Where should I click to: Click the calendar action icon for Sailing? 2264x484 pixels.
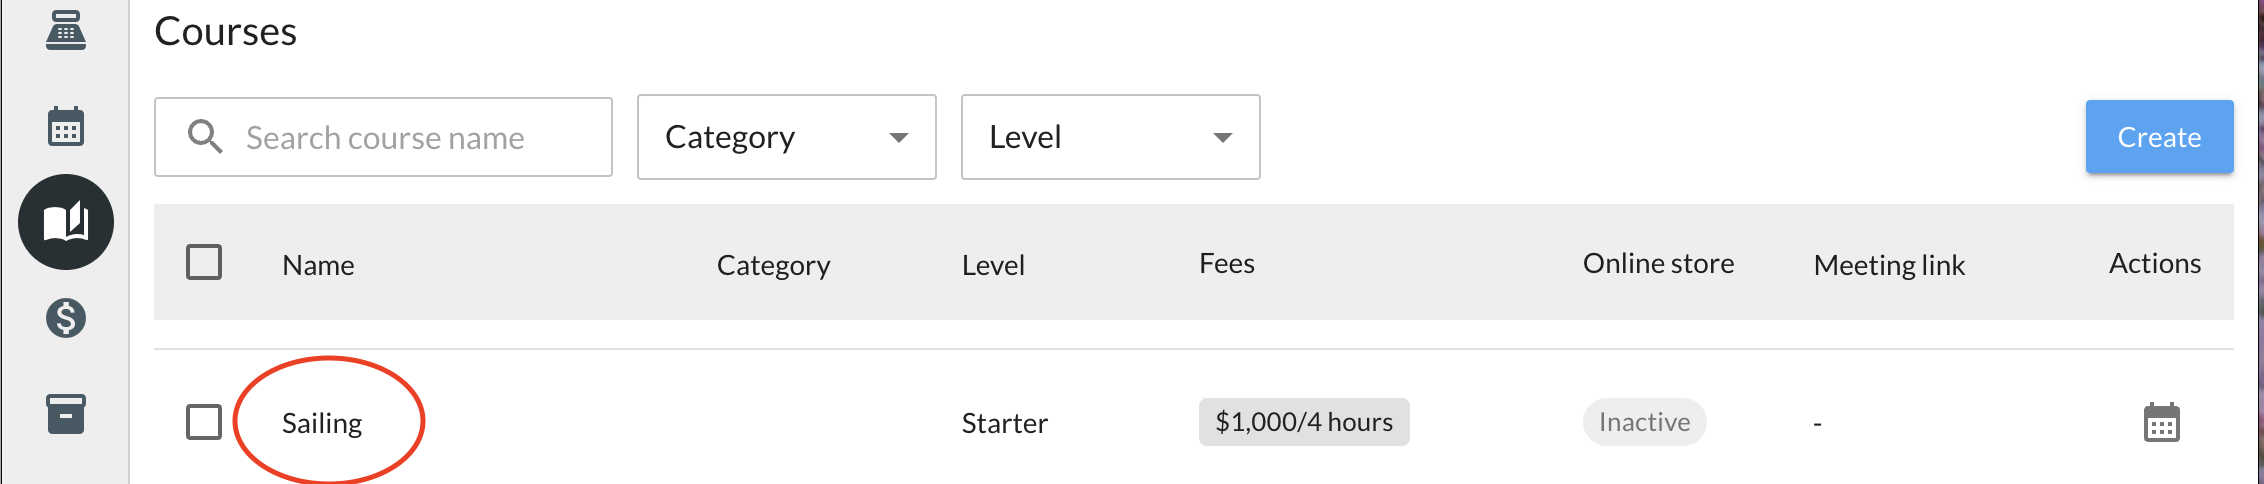pos(2161,423)
